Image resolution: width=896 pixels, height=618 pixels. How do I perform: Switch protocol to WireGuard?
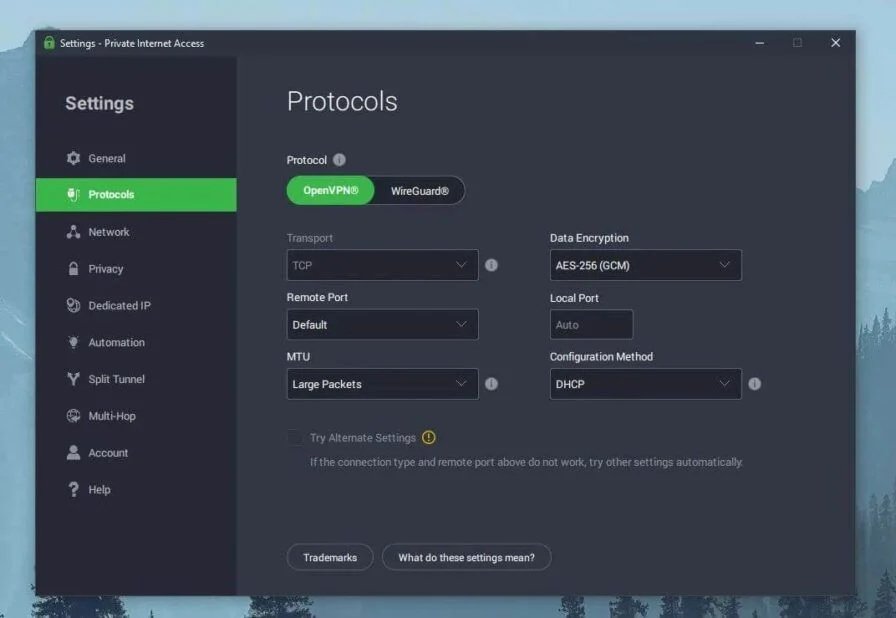coord(419,191)
